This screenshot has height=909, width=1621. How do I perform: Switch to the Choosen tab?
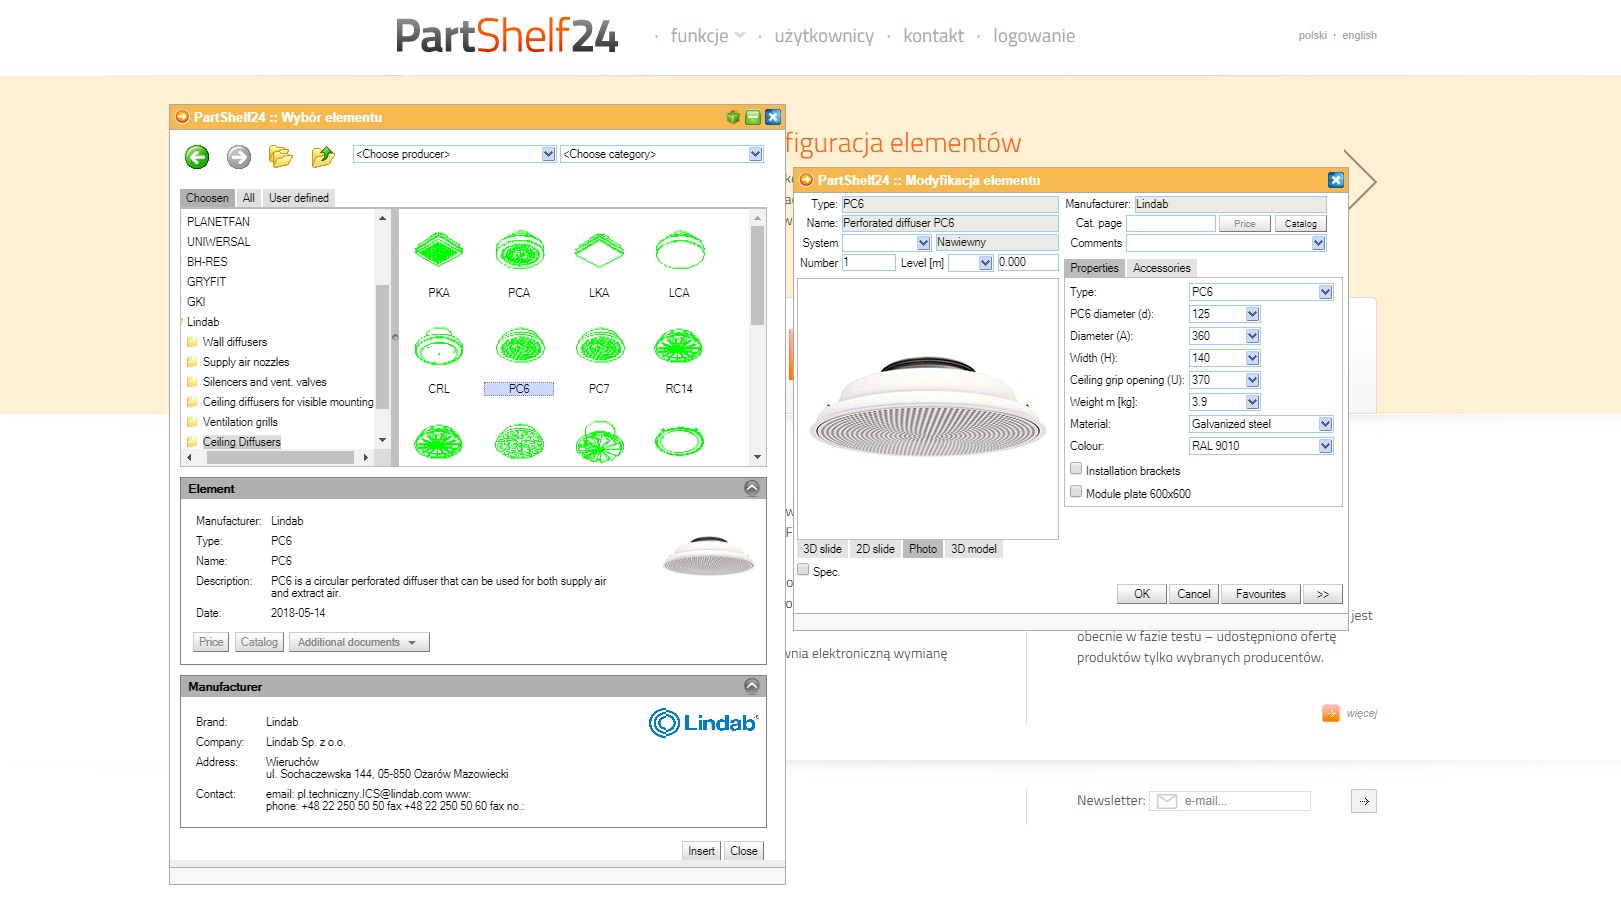(207, 198)
